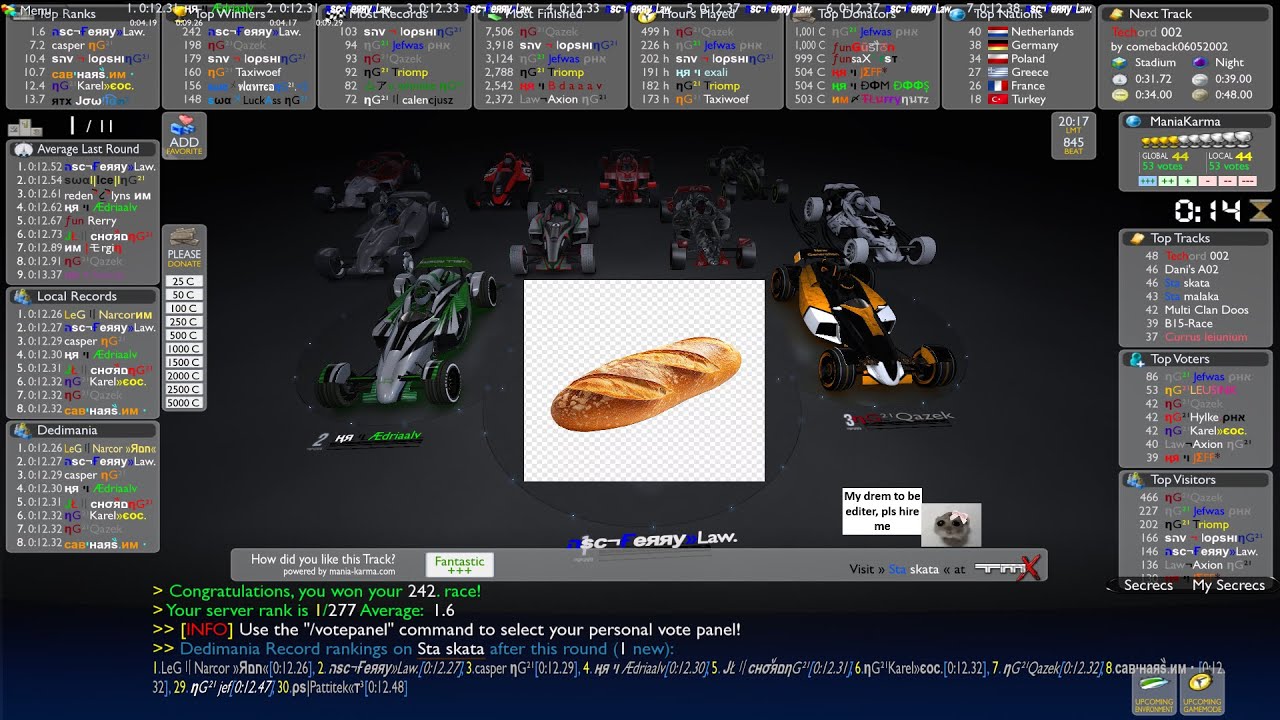Click the Greece flag in Top Nations
Image resolution: width=1280 pixels, height=720 pixels.
[x=998, y=72]
